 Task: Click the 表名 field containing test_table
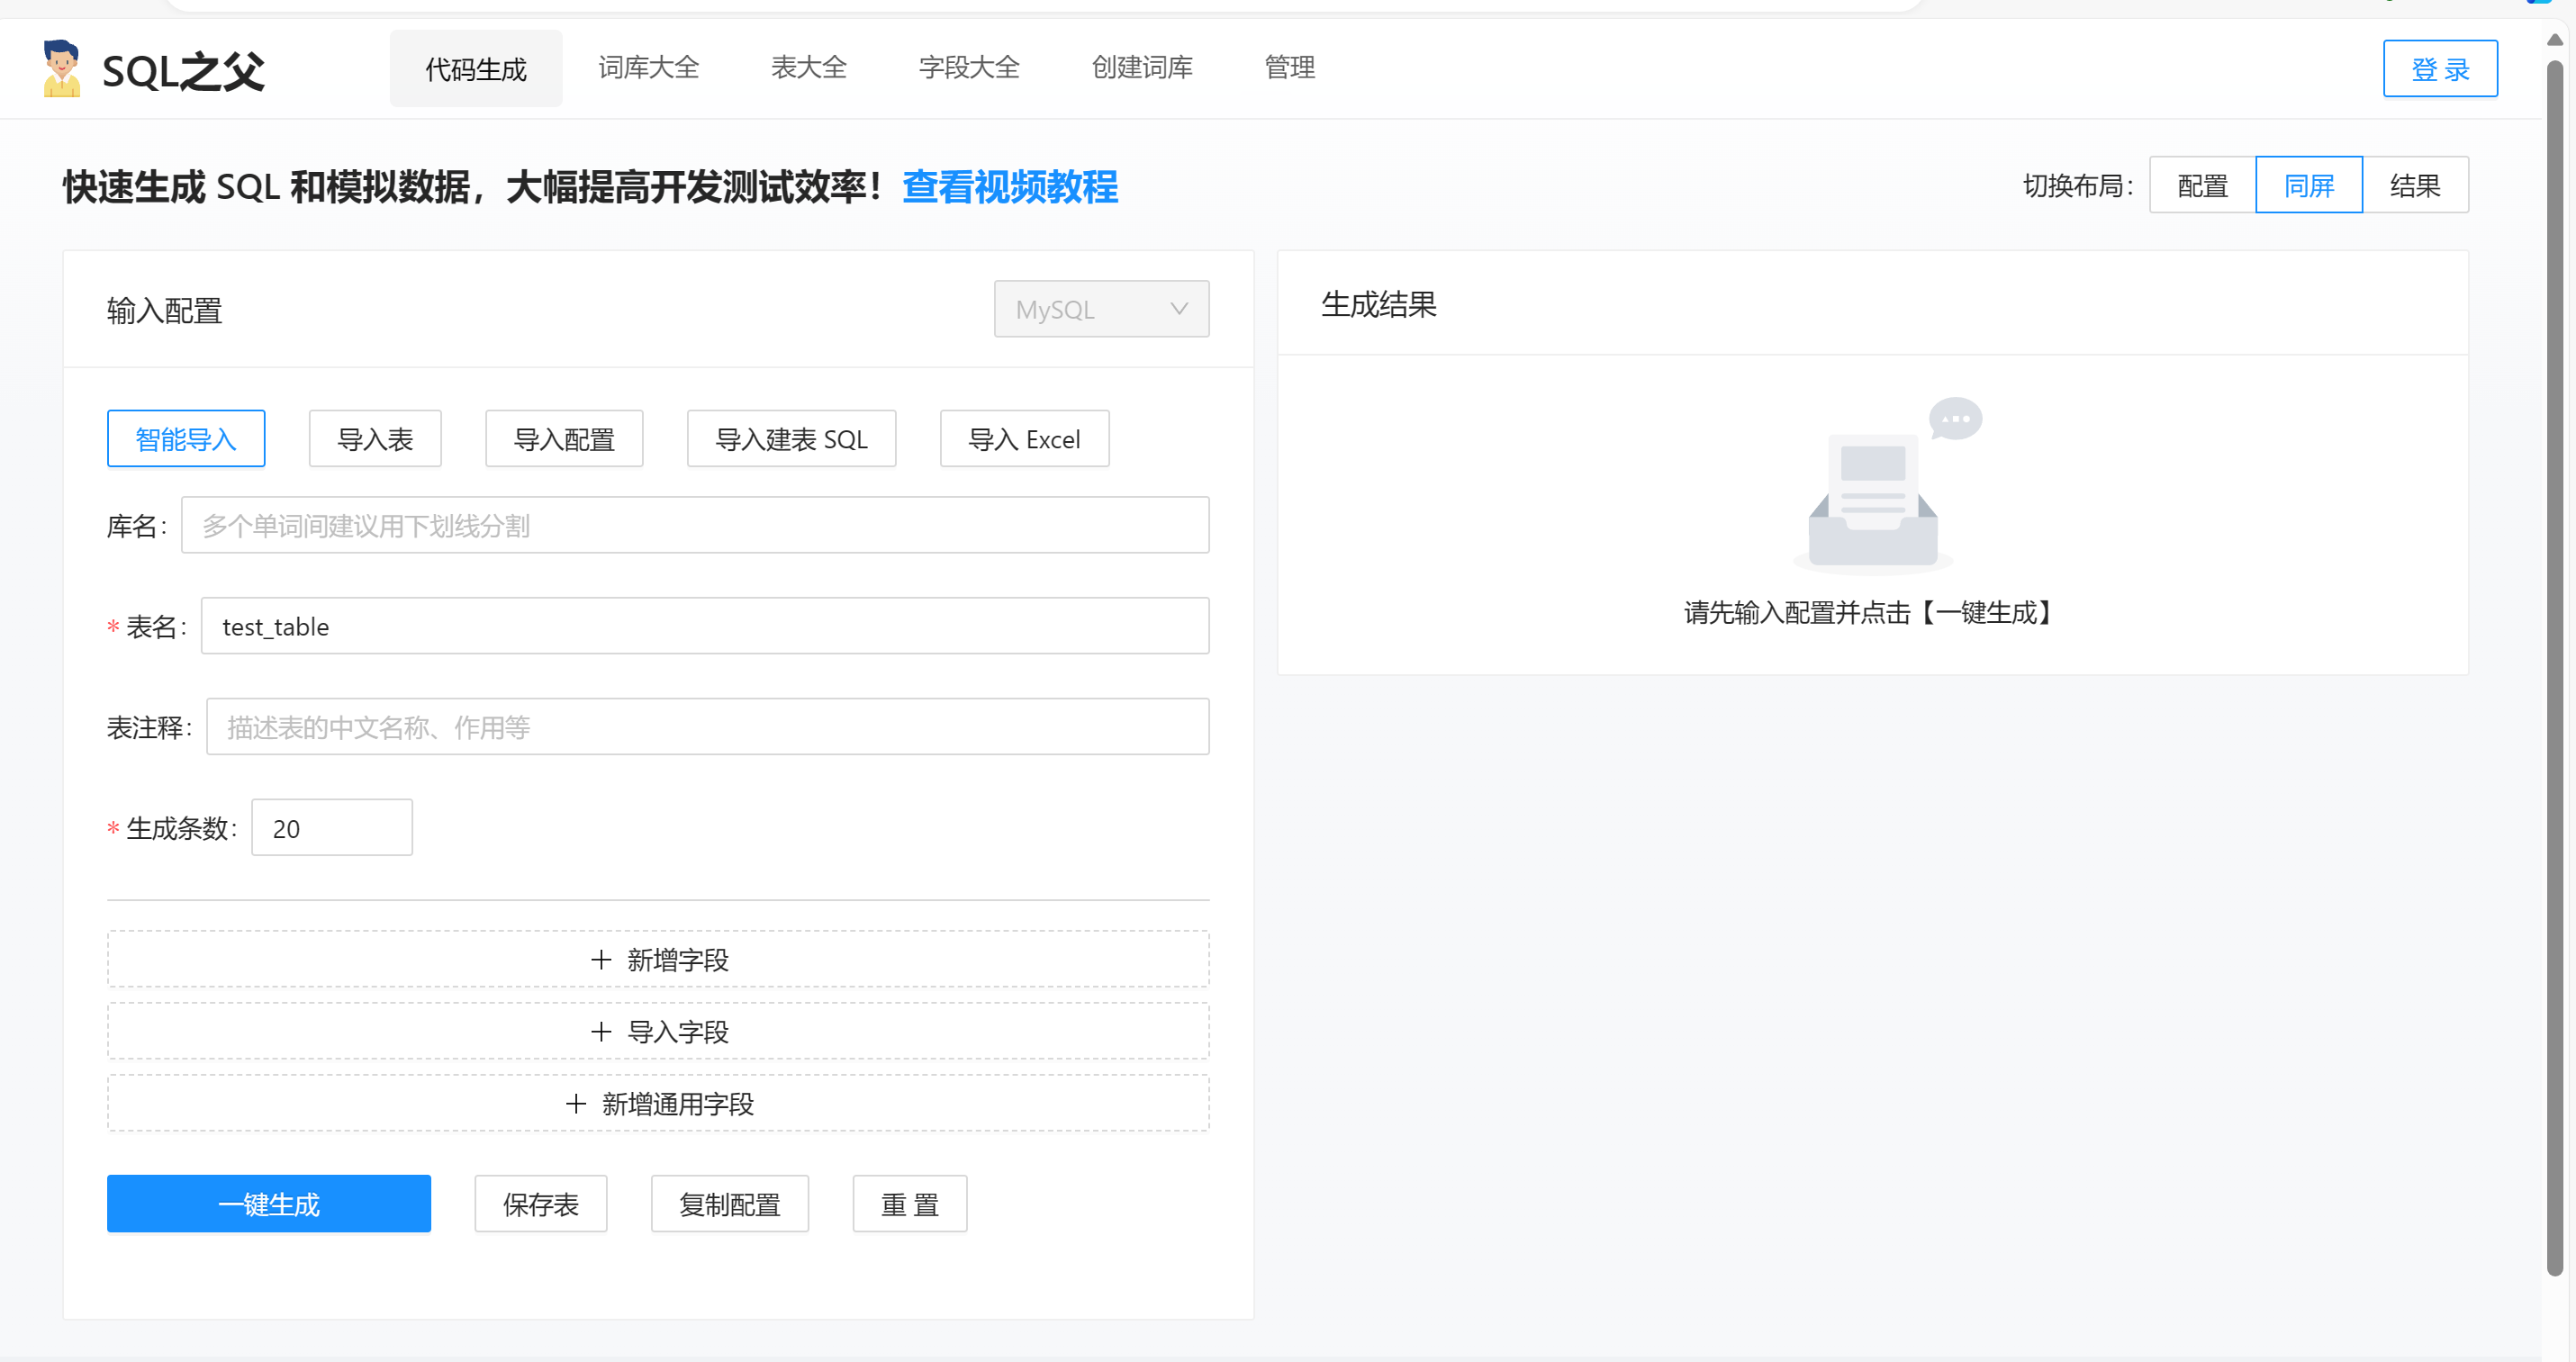(705, 626)
